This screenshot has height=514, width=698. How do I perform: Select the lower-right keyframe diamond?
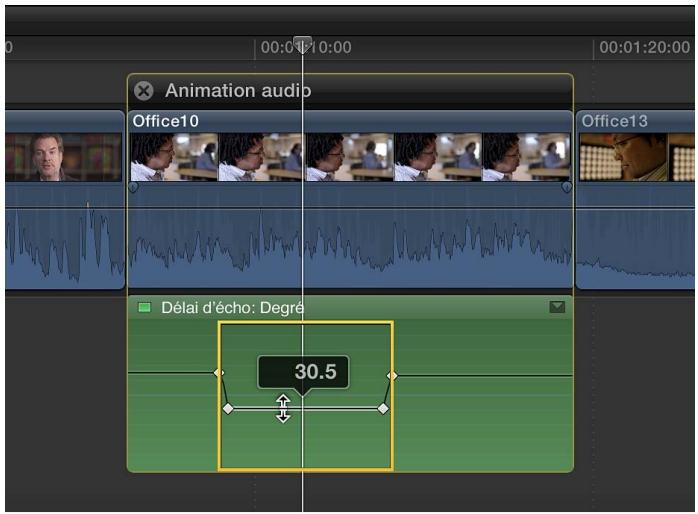coord(383,409)
